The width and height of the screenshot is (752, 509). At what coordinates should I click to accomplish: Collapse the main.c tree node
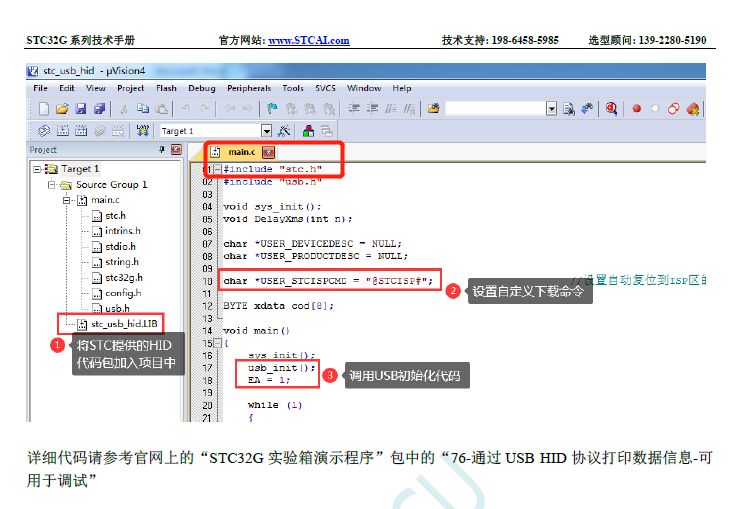(x=67, y=200)
